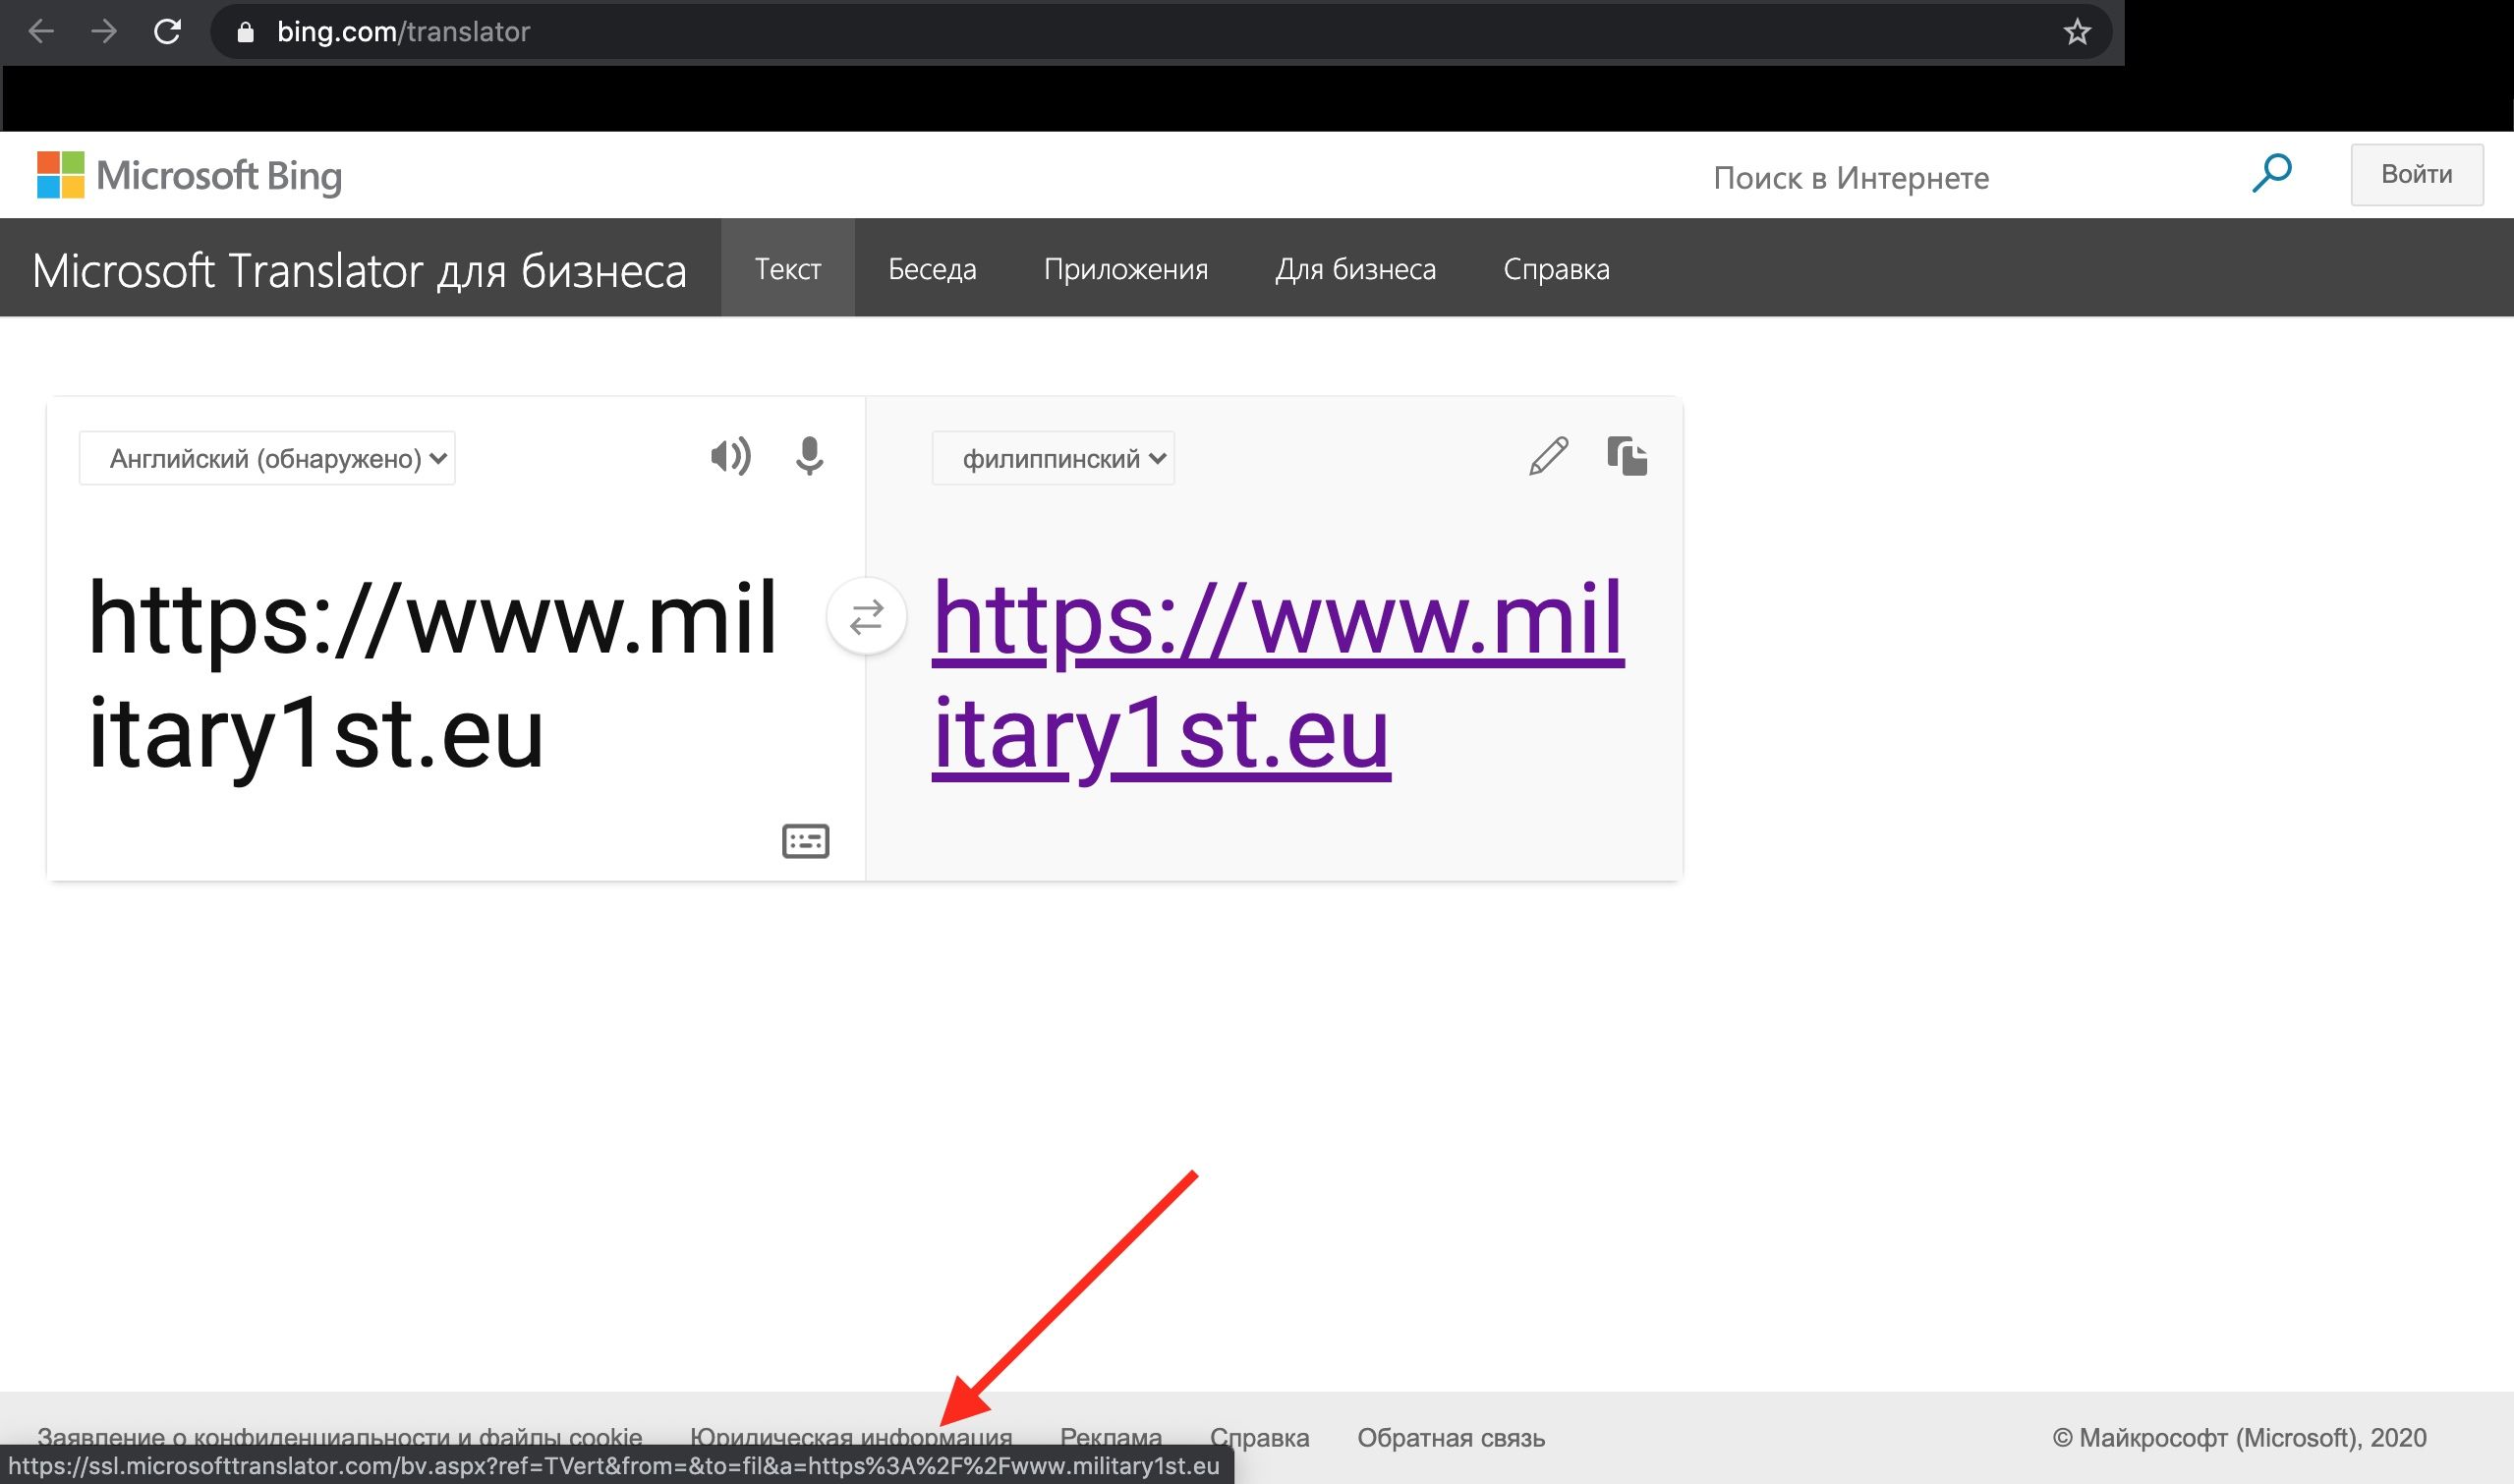2514x1484 pixels.
Task: Open the Беседа tab
Action: pyautogui.click(x=932, y=269)
